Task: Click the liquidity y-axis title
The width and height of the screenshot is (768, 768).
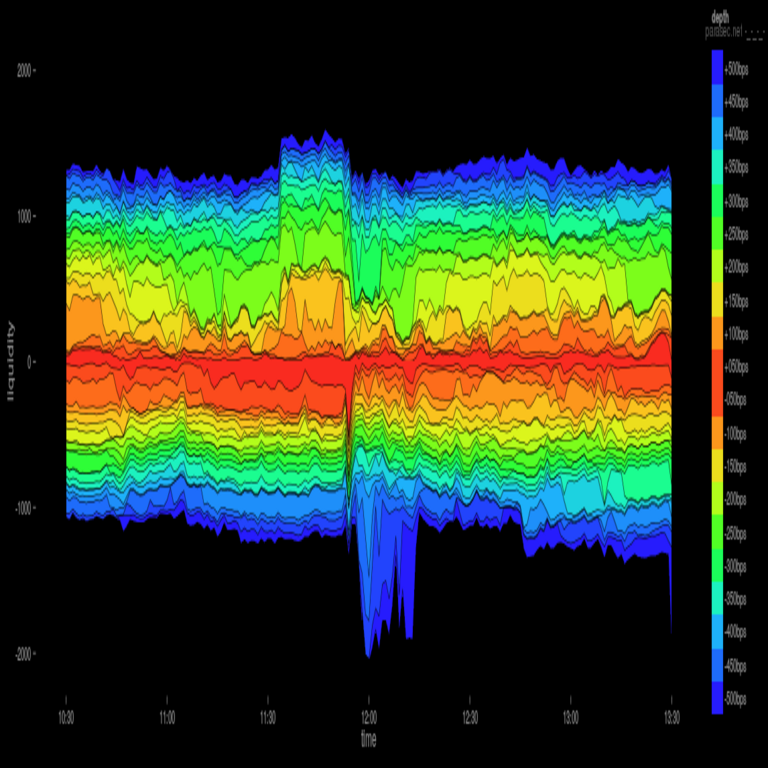Action: (x=11, y=362)
